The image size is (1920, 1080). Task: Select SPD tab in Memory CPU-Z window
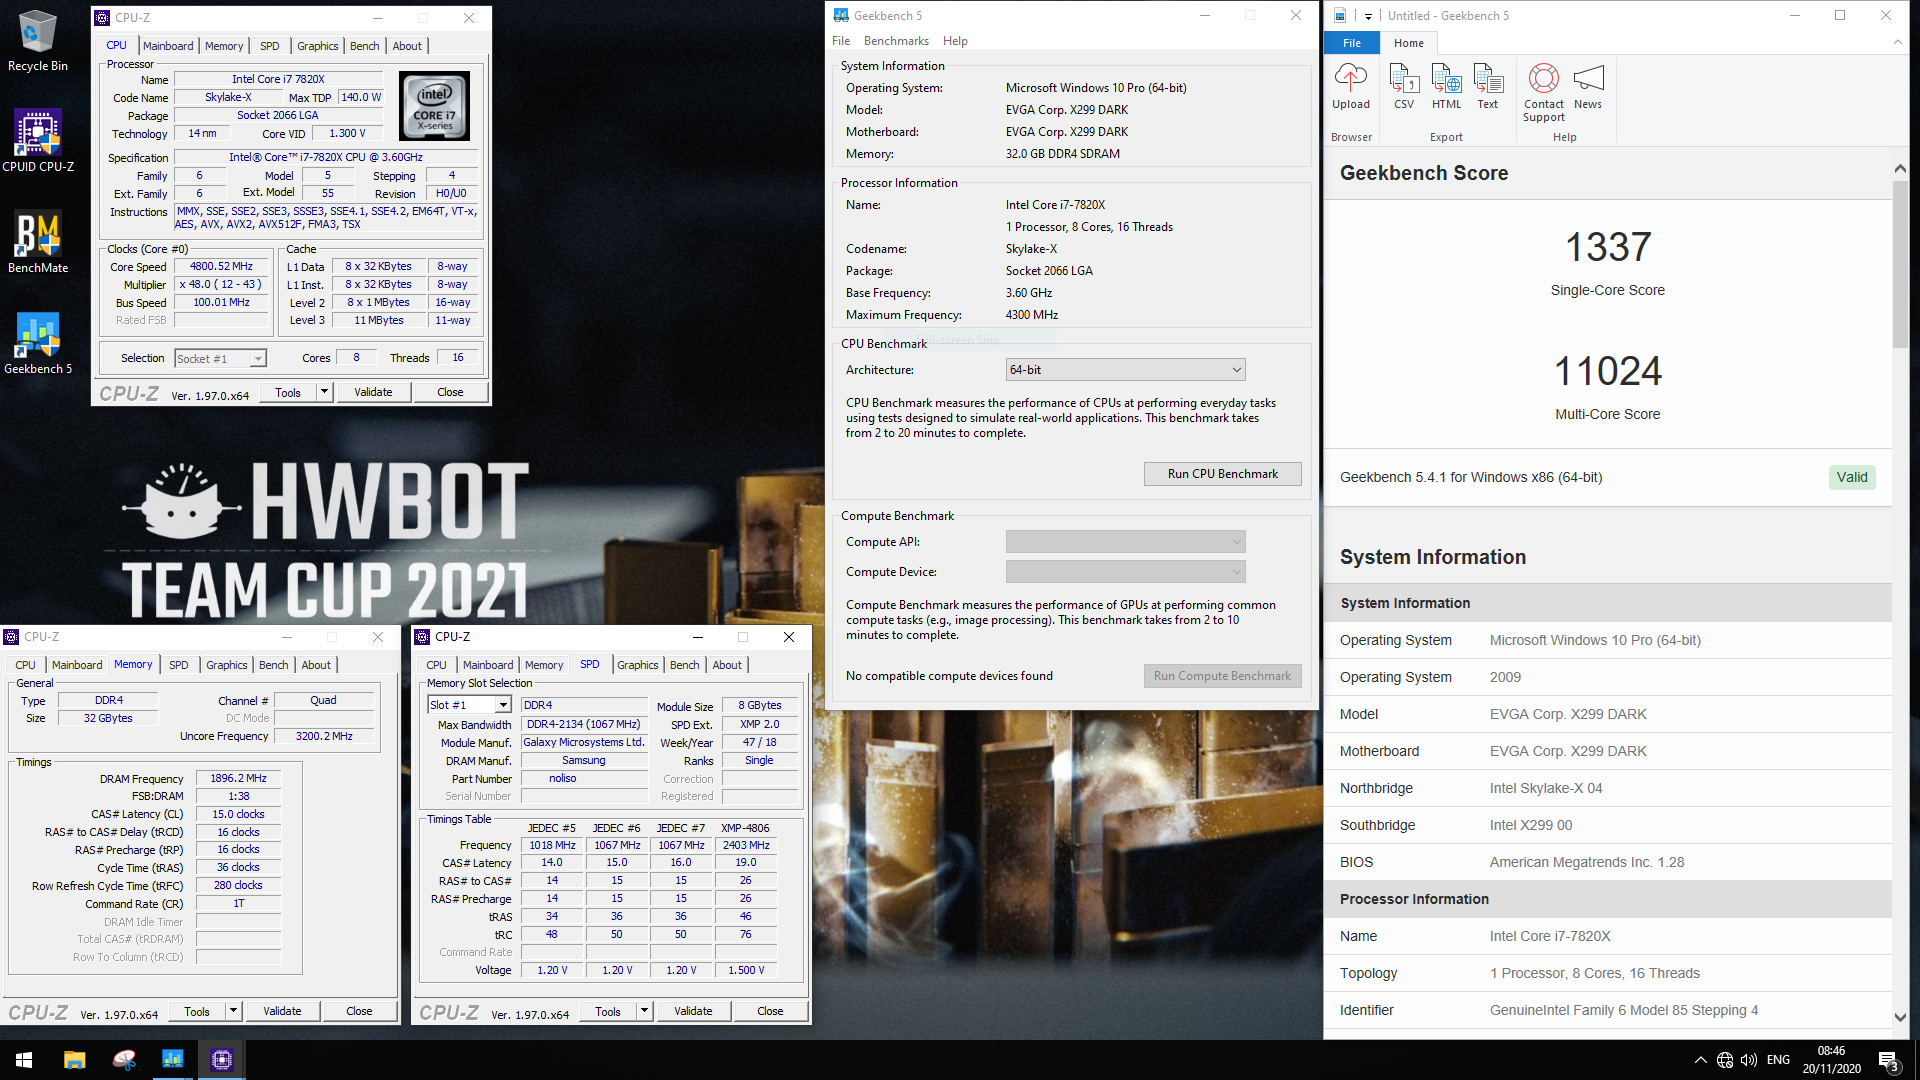(178, 665)
